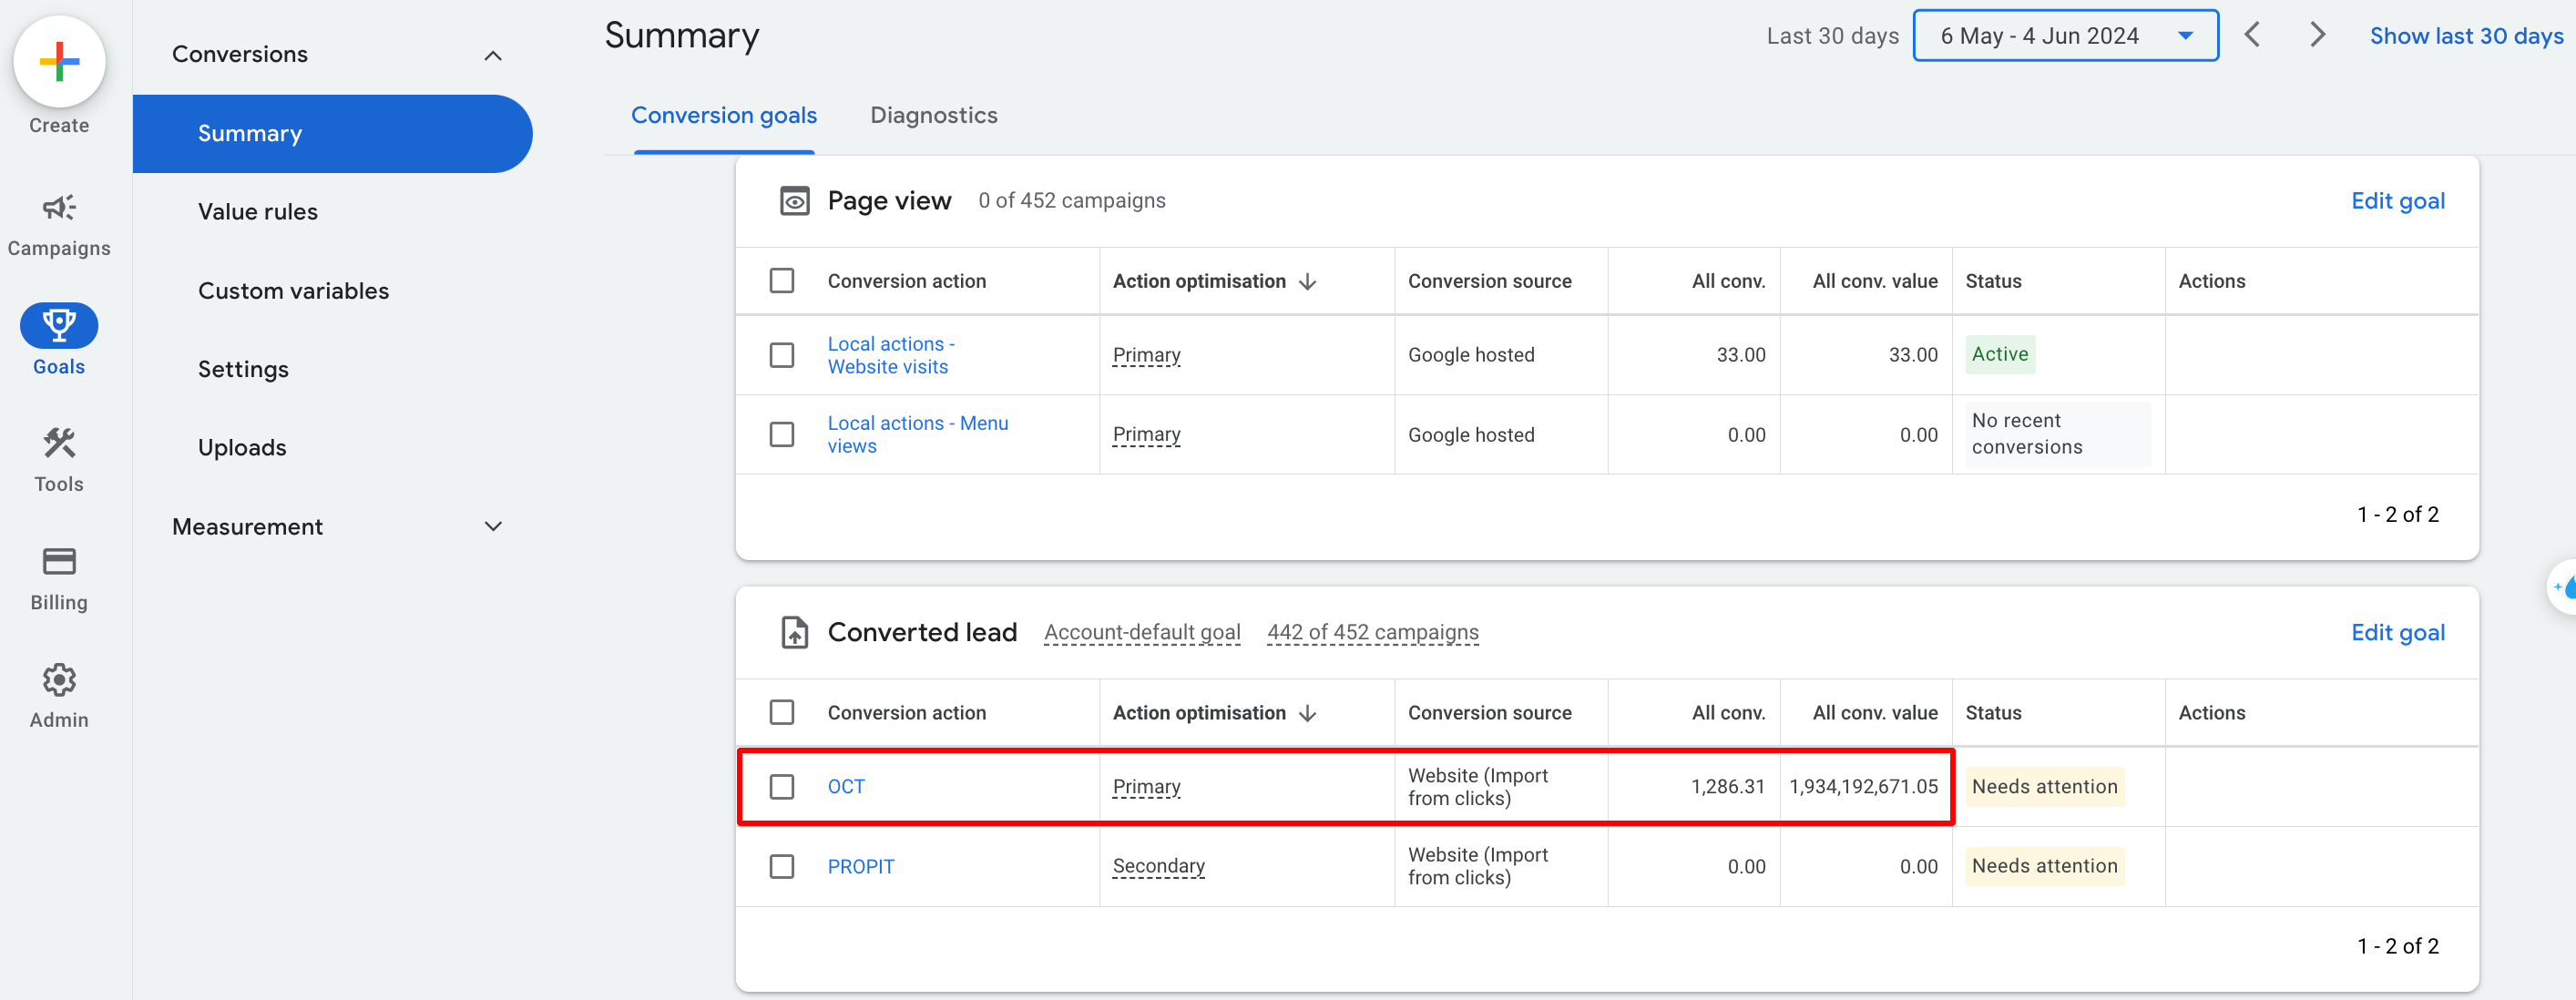Tick the Local actions - Website visits checkbox
Image resolution: width=2576 pixels, height=1000 pixels.
(782, 355)
